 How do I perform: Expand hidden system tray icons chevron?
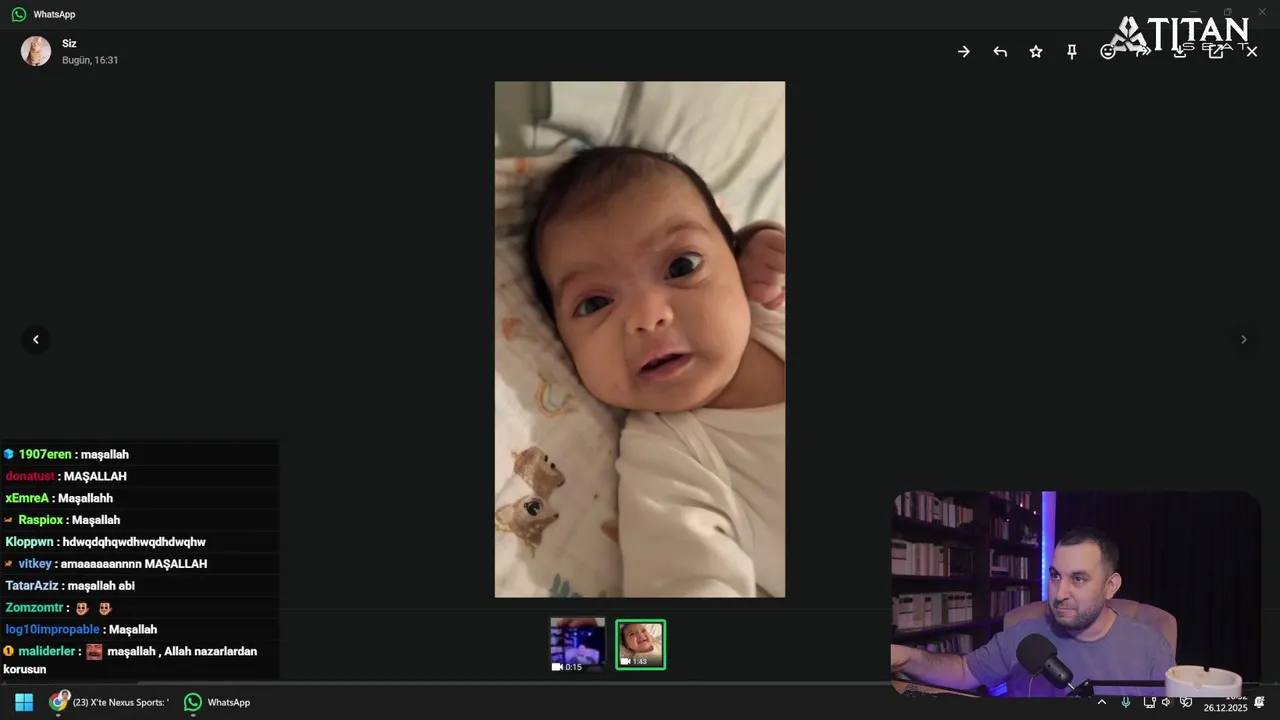(x=1102, y=702)
